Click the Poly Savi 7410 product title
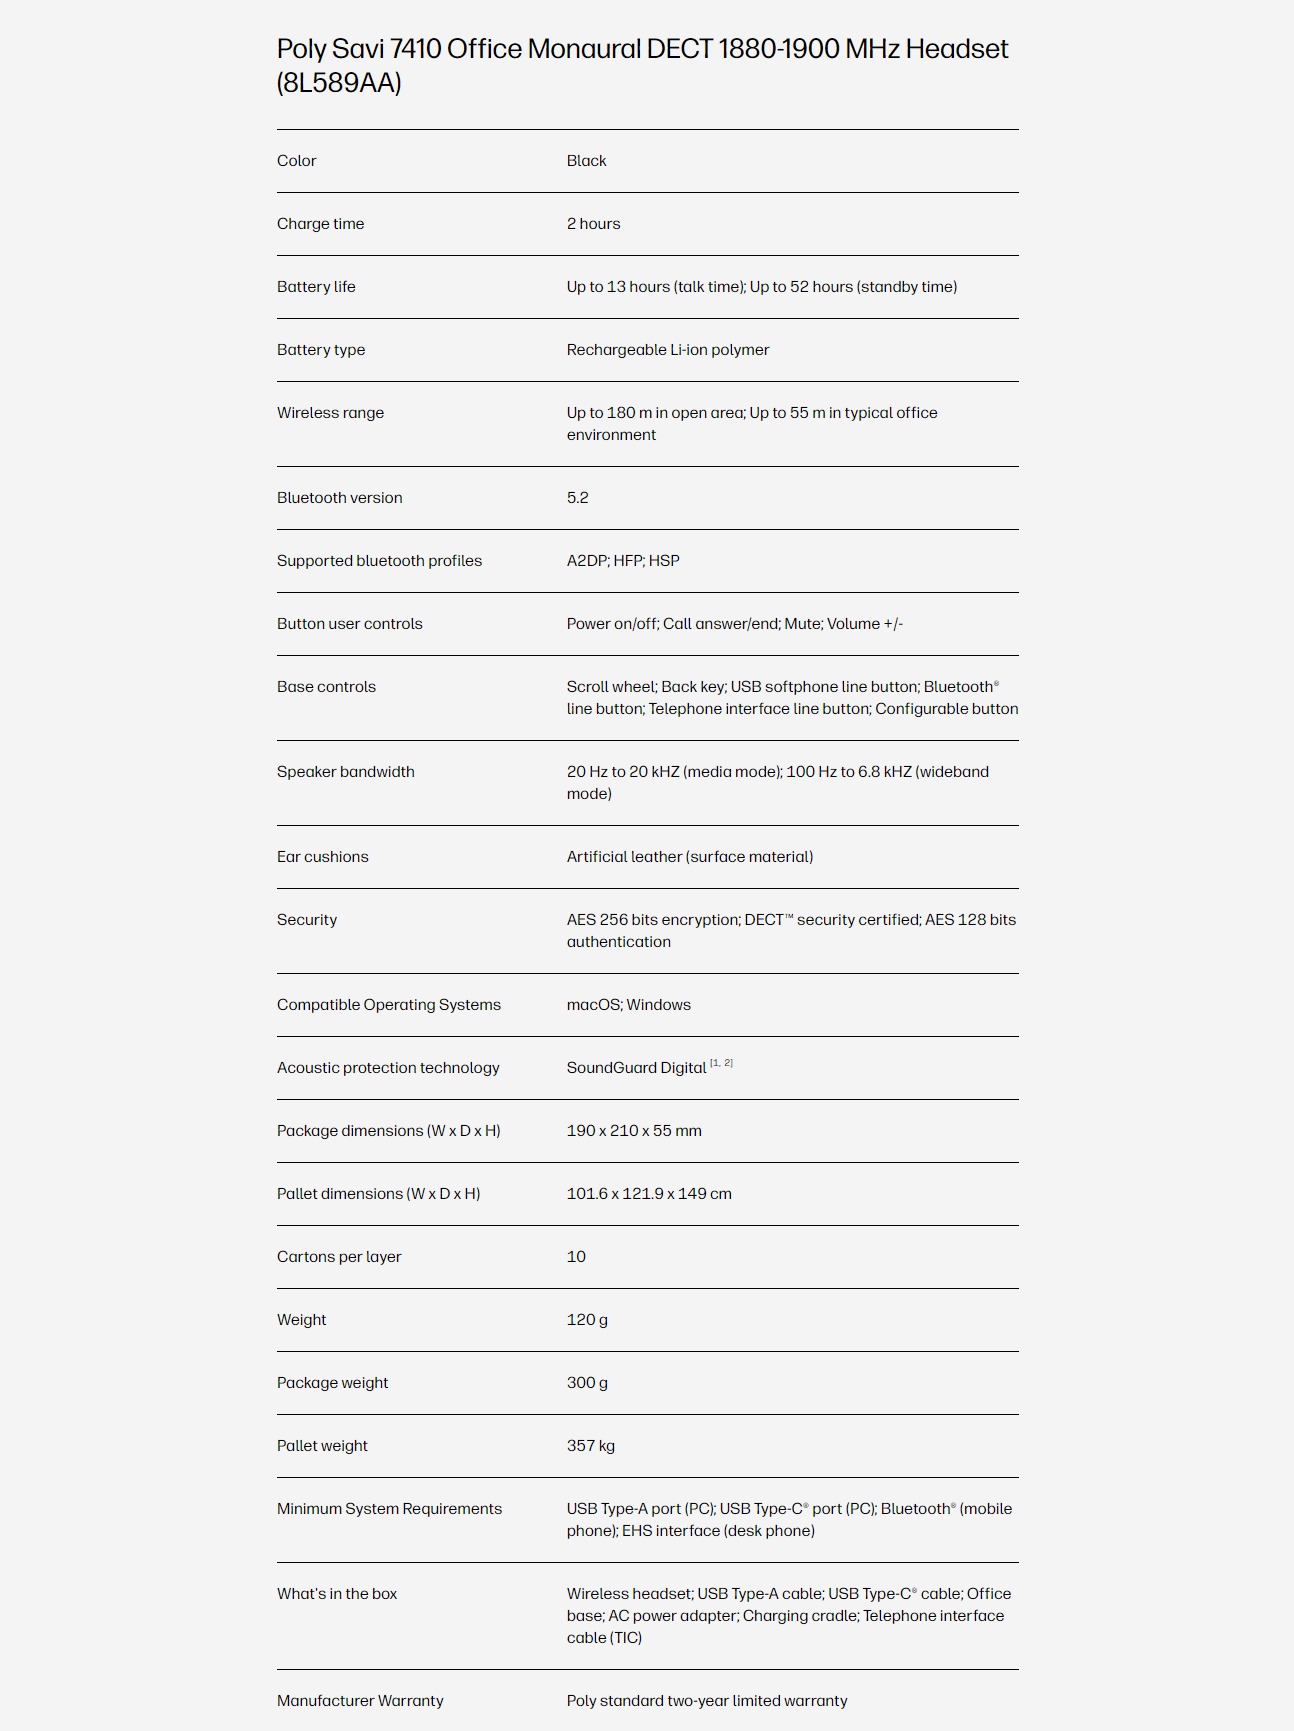Viewport: 1294px width, 1731px height. 642,65
